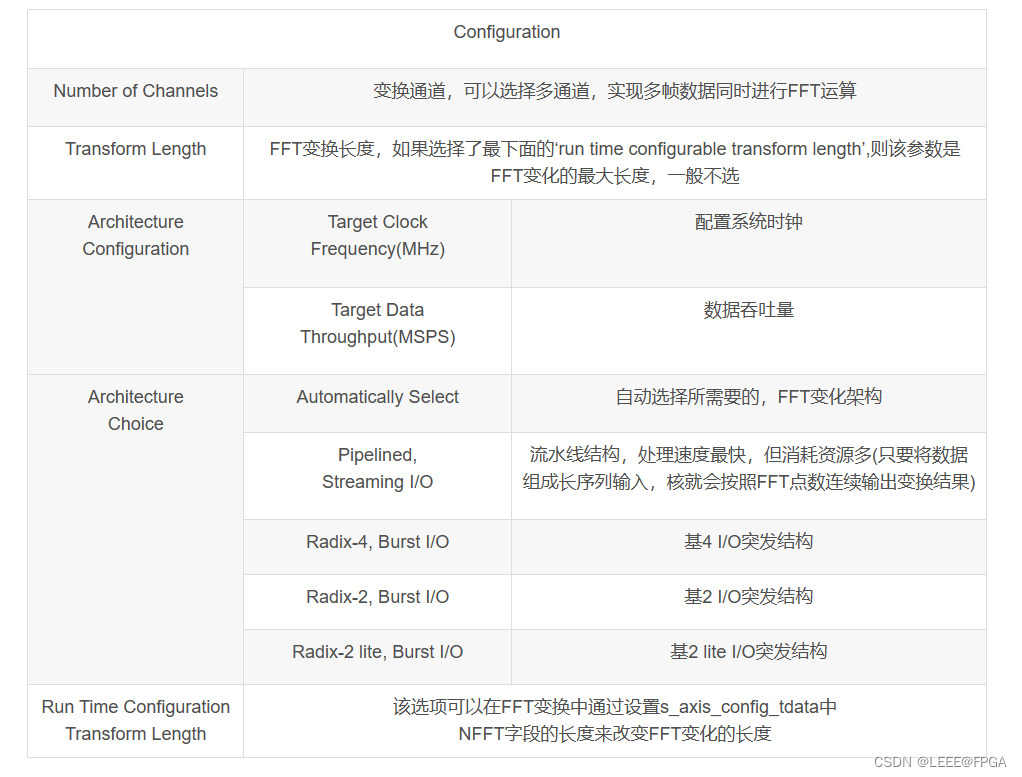Select the Radix-2 lite, Burst I/O cell
This screenshot has height=777, width=1022.
tap(377, 651)
